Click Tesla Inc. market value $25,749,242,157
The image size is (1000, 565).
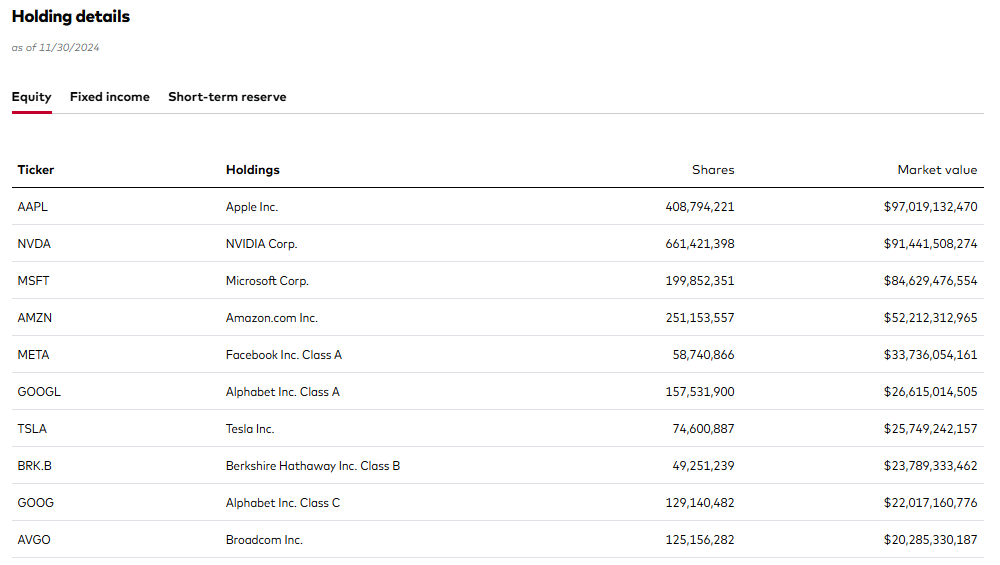(x=930, y=429)
